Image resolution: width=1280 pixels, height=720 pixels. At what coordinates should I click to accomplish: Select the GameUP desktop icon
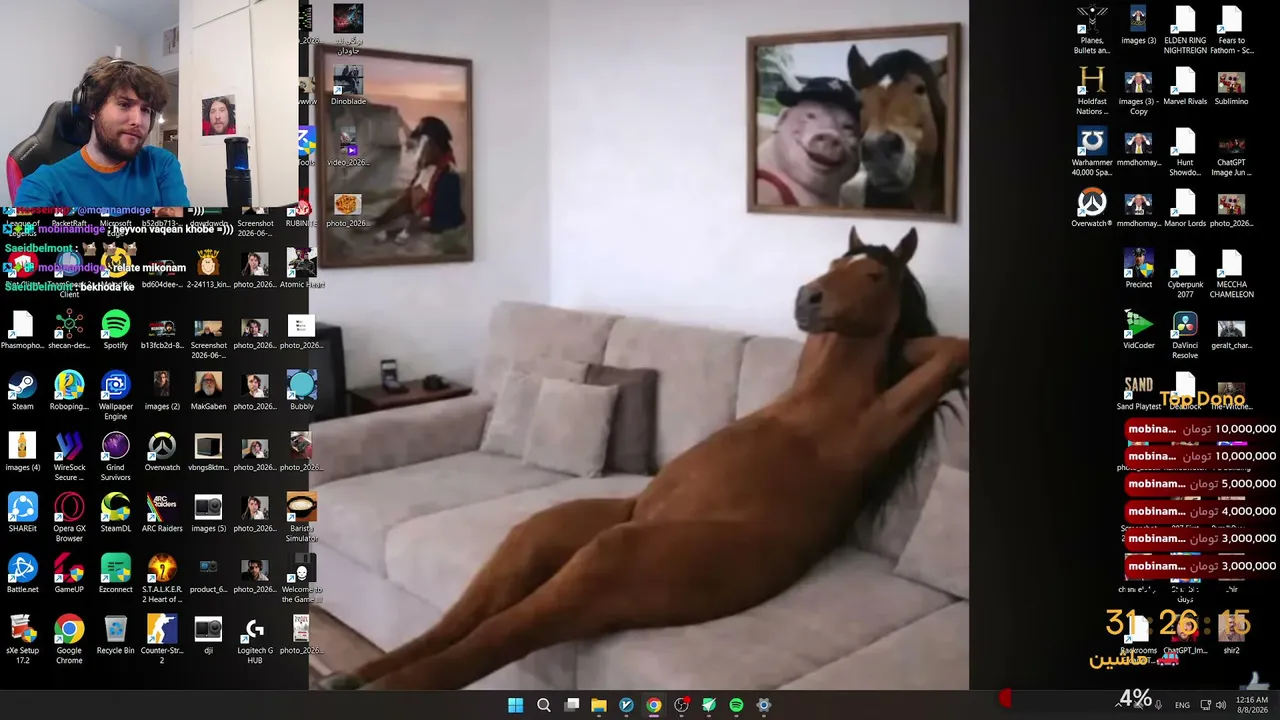point(69,575)
